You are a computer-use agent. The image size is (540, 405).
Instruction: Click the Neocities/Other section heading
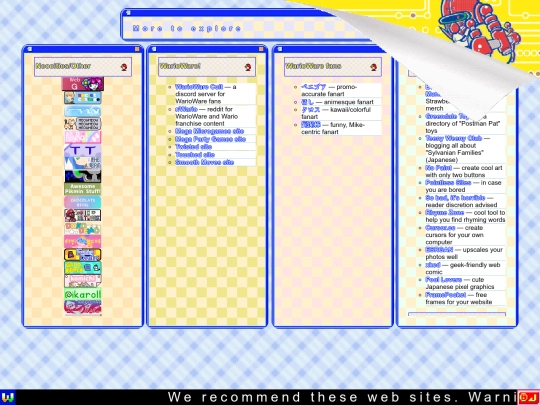pos(63,66)
